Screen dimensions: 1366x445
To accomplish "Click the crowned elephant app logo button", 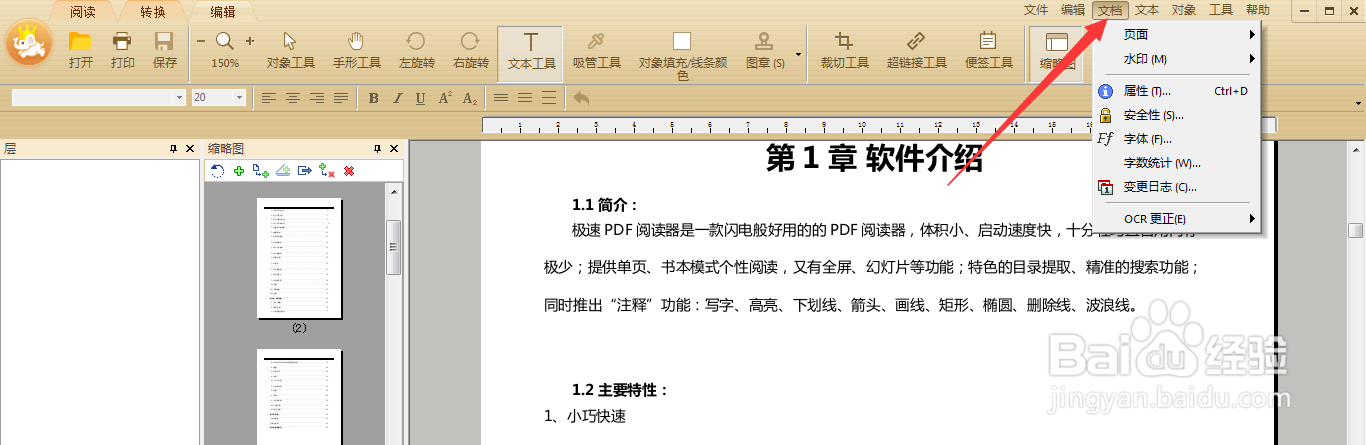I will (29, 44).
